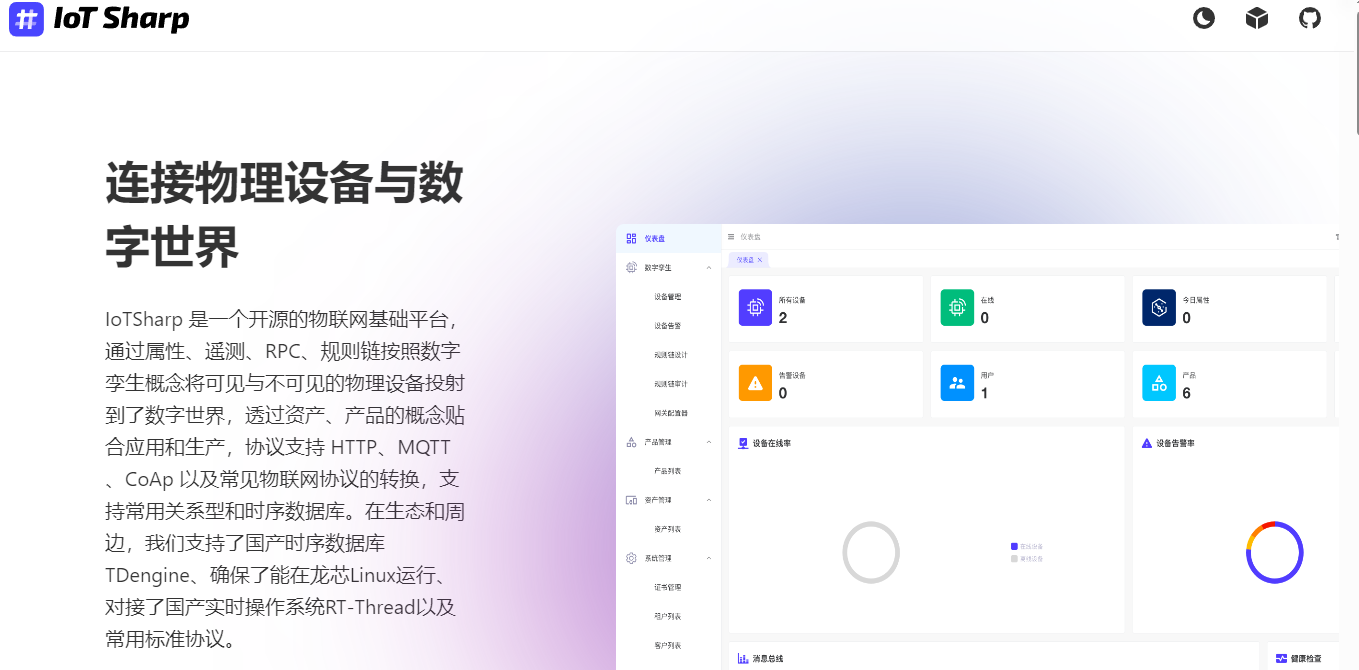Click the 连接物理设备与数字世界 heading
This screenshot has width=1359, height=670.
(284, 216)
